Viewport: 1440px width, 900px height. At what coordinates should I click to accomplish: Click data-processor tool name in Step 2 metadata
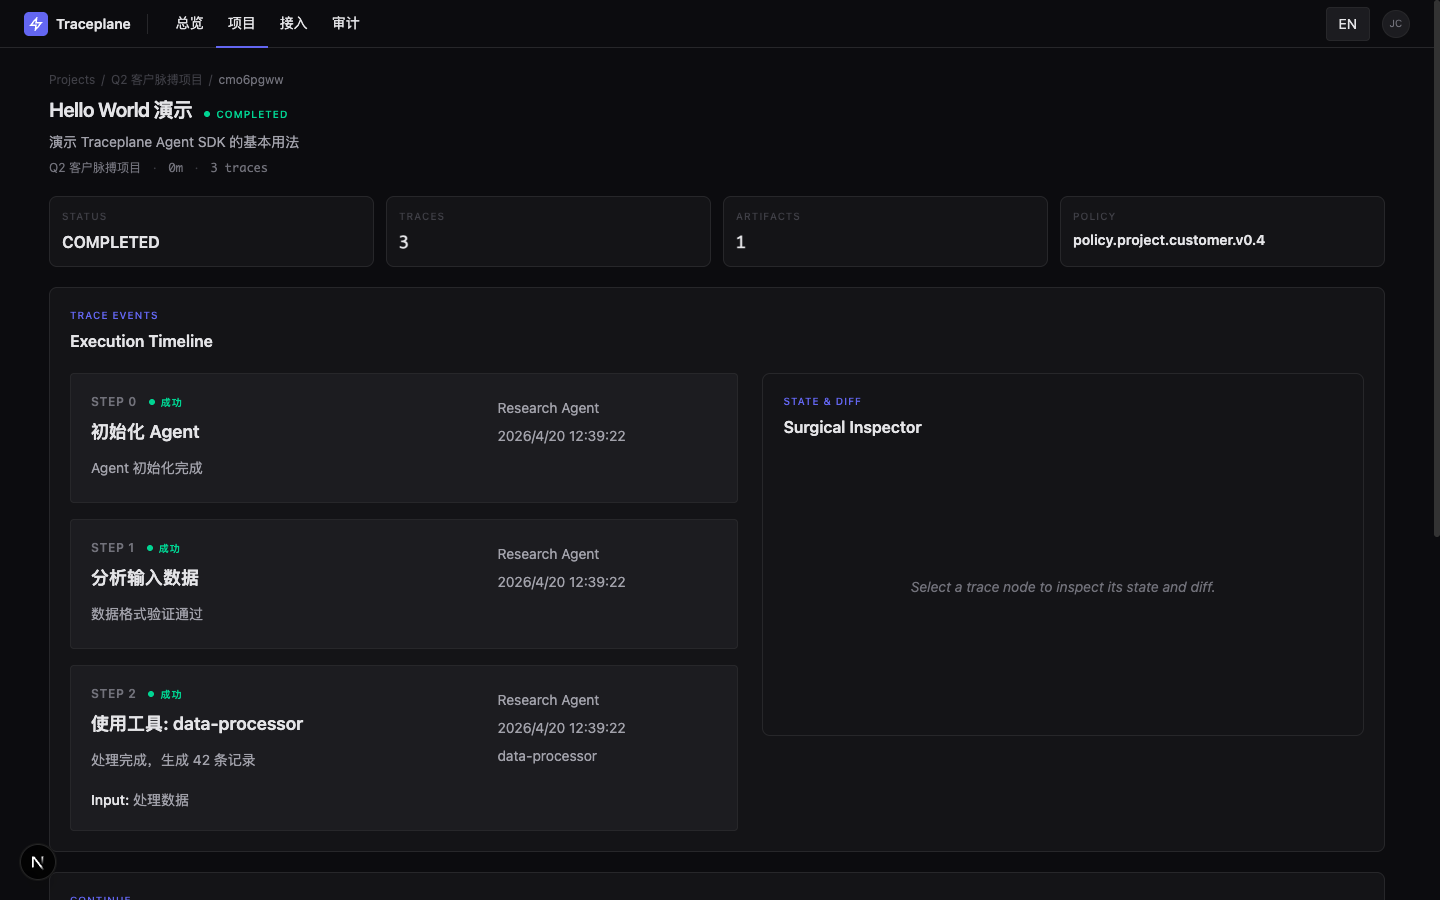[x=547, y=756]
